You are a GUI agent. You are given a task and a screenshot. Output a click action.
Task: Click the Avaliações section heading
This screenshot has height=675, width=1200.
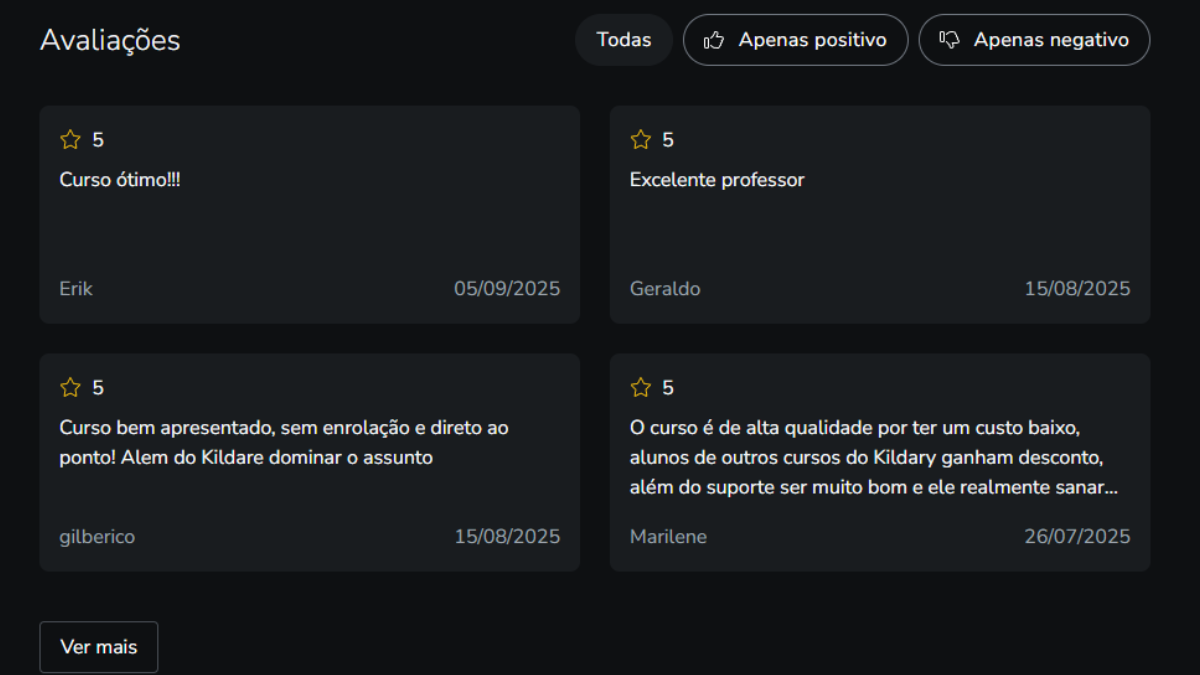(110, 40)
